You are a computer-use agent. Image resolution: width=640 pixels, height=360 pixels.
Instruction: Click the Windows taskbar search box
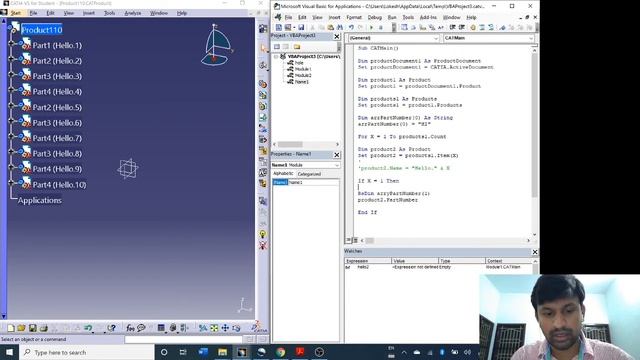(87, 352)
